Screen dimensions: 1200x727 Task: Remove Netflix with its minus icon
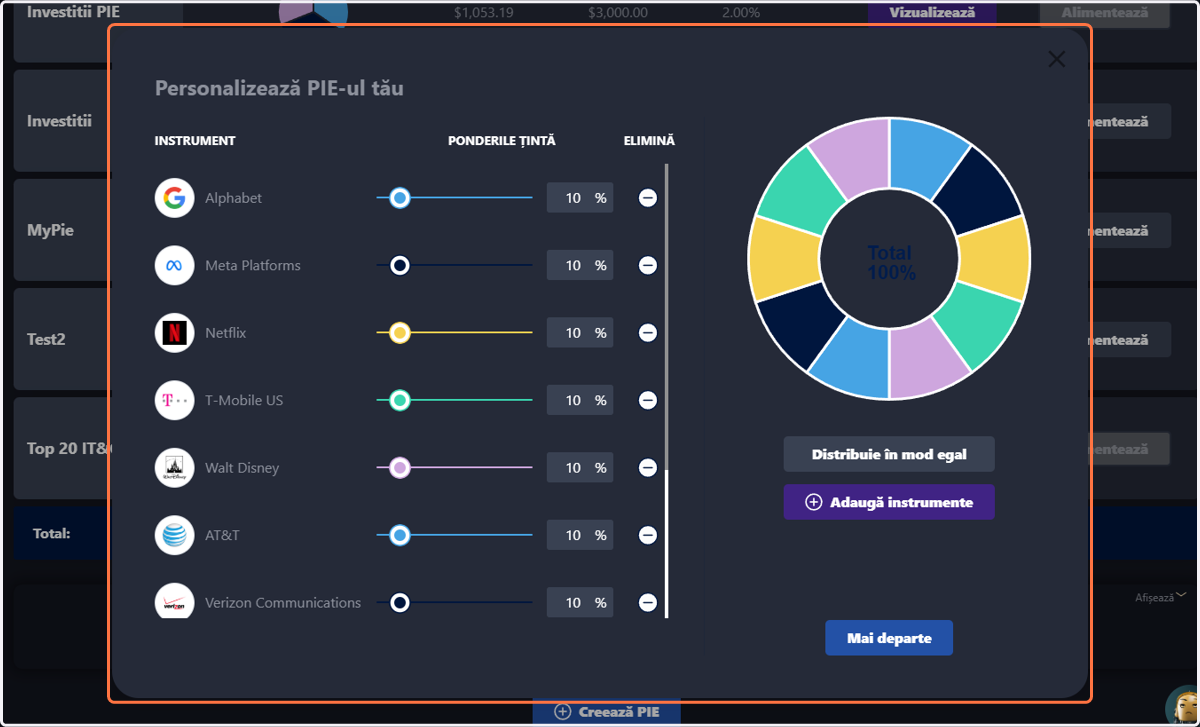tap(648, 333)
